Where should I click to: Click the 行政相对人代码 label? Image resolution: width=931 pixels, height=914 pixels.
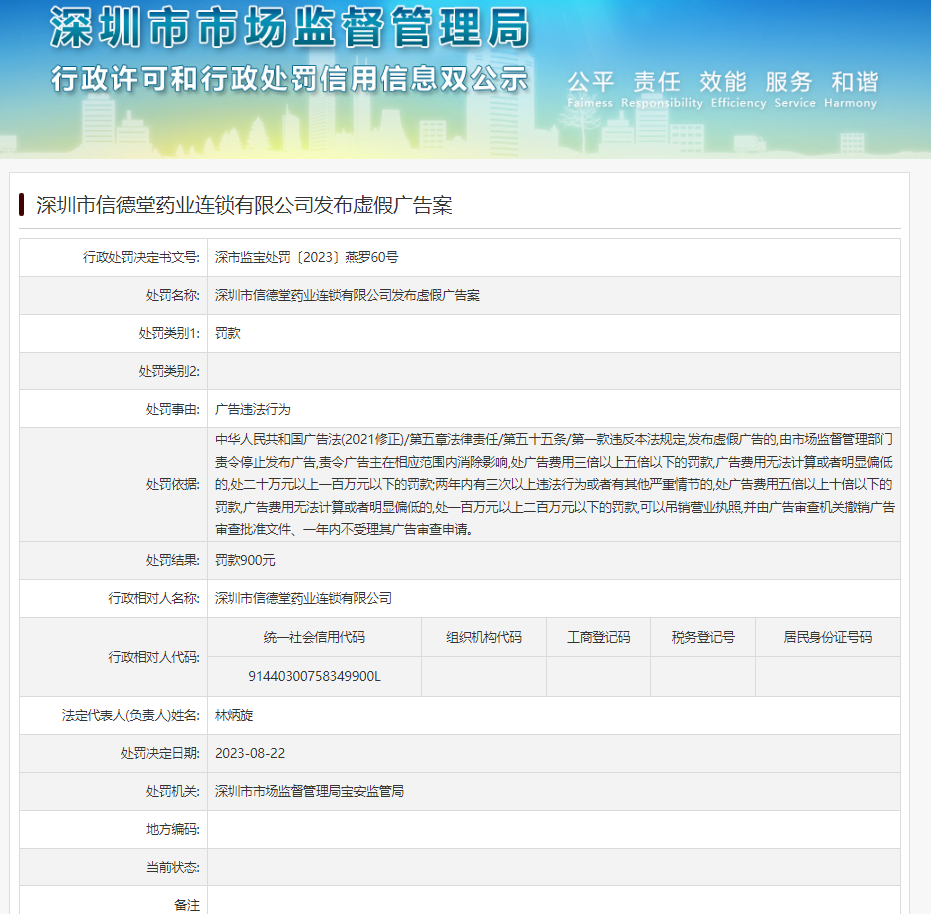[154, 657]
